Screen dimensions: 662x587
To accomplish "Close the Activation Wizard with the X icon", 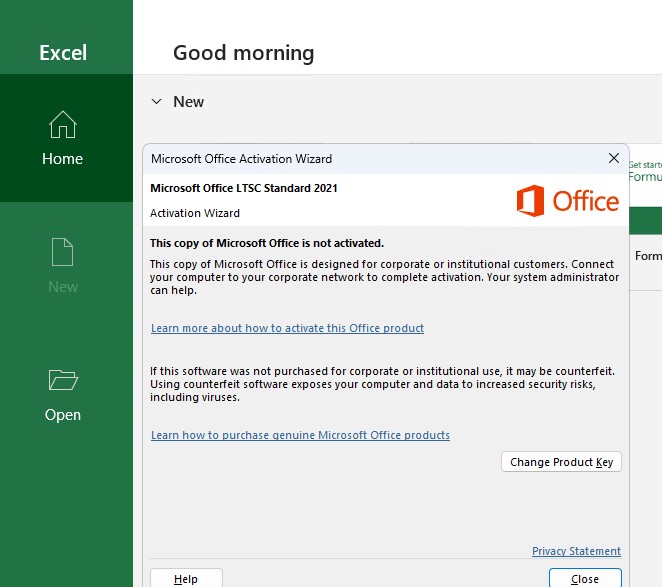I will click(613, 158).
